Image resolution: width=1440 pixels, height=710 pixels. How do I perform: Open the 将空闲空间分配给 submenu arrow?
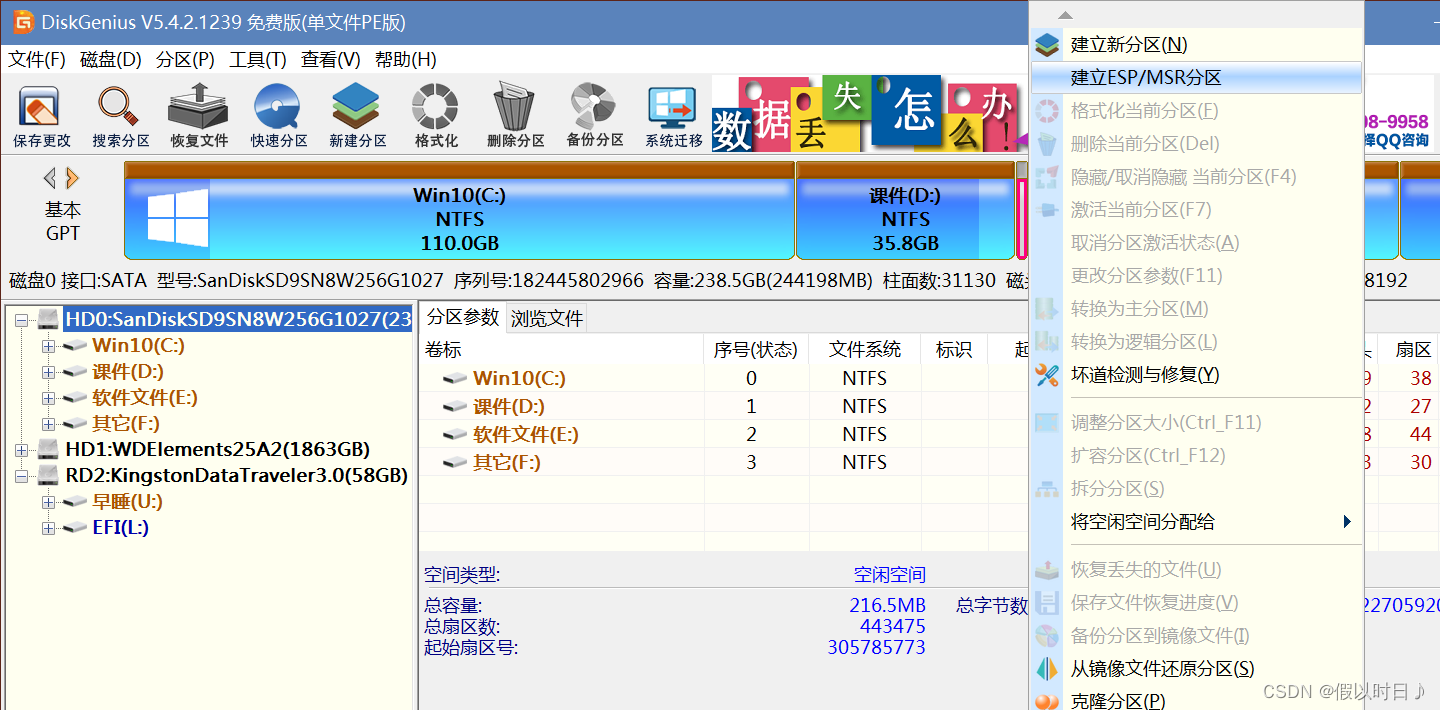(1347, 521)
